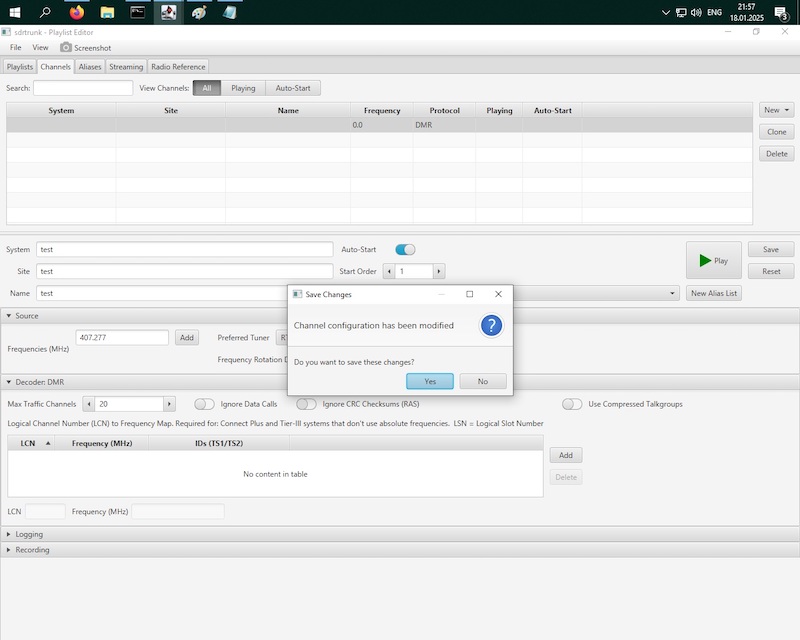Open Windows taskbar search
Viewport: 800px width, 640px height.
(x=45, y=12)
